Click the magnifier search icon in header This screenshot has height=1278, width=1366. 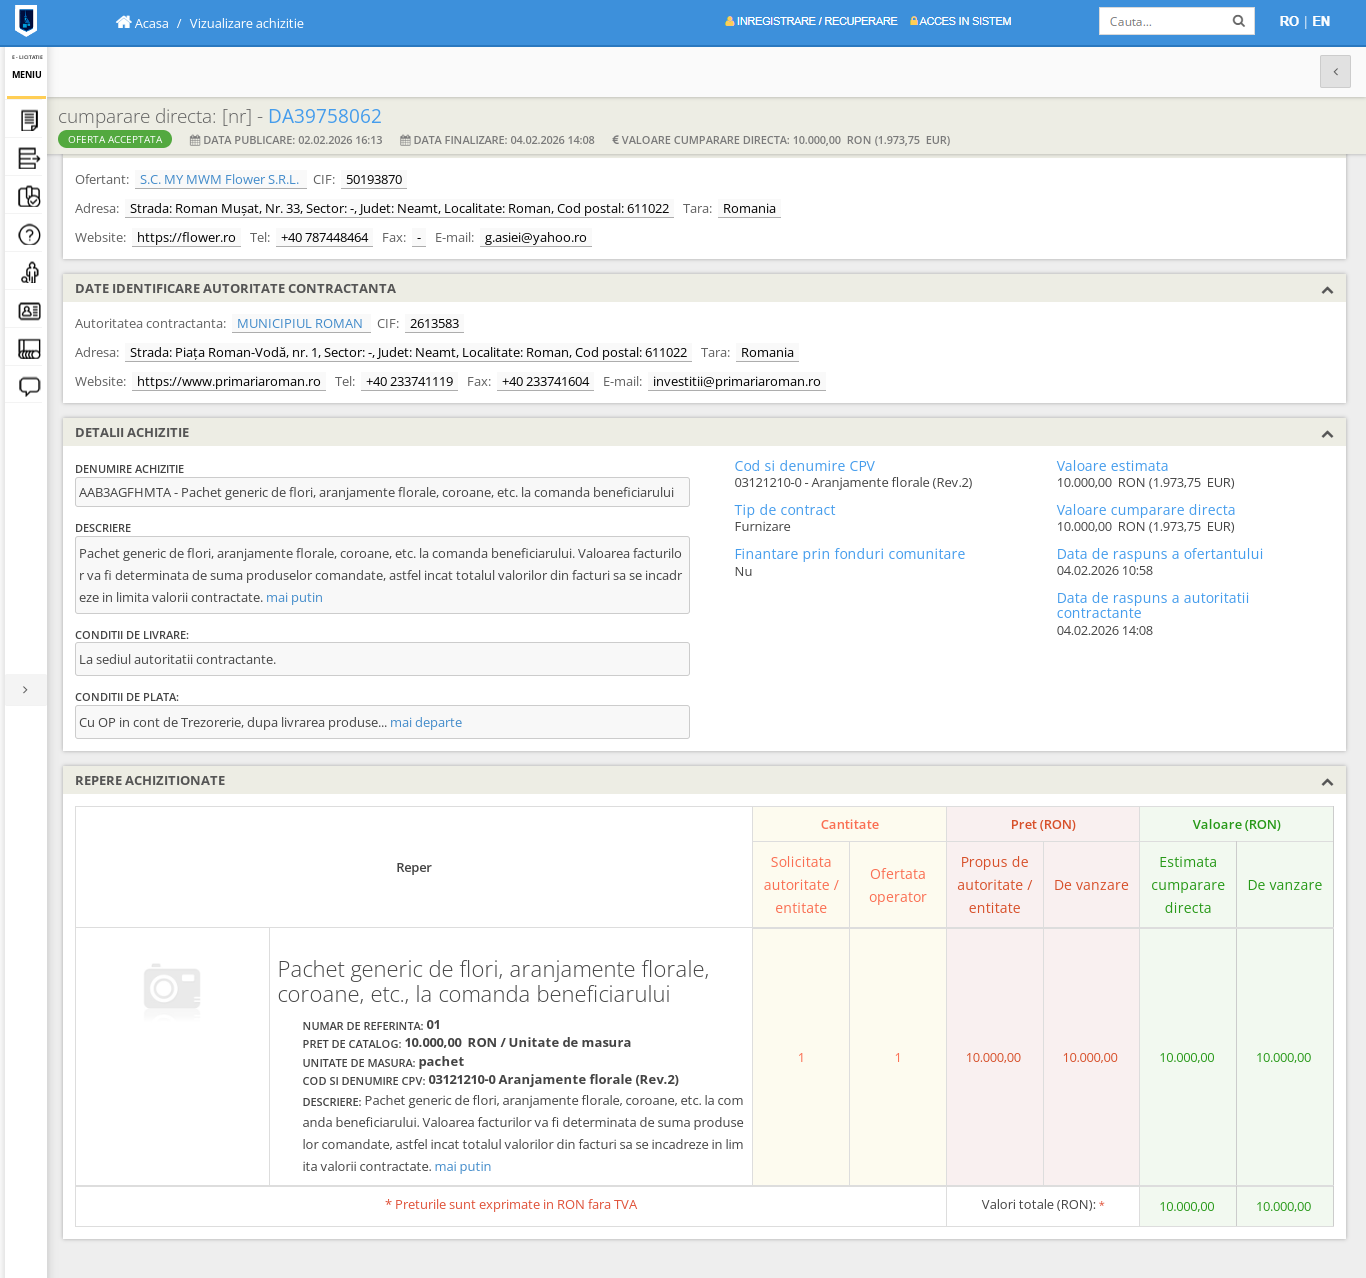1238,21
